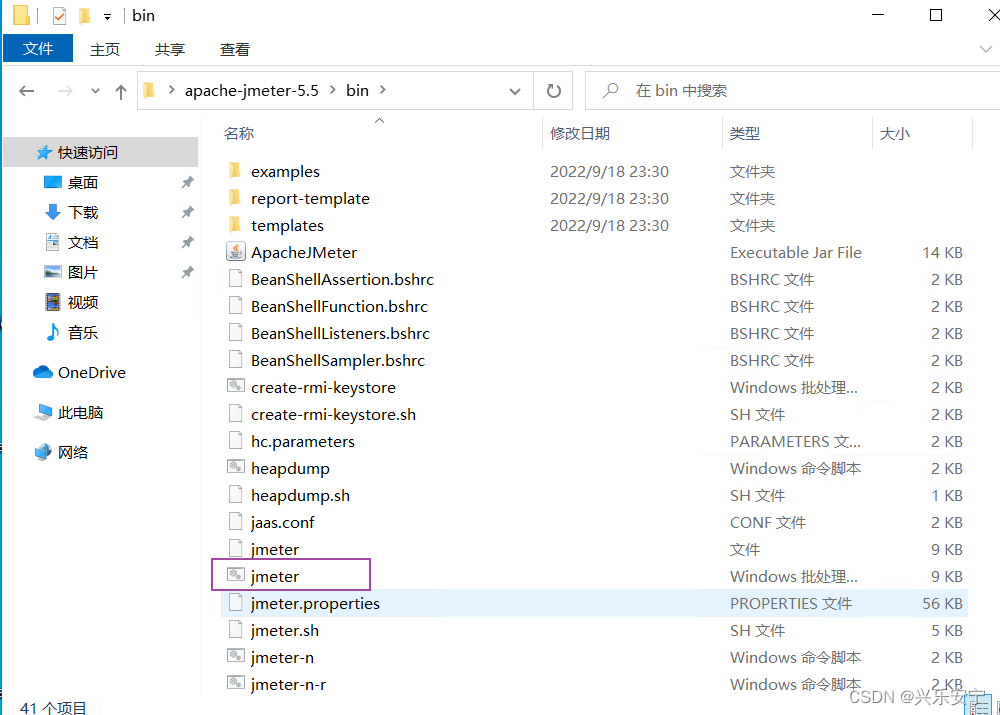Click the Documents (文档) icon in sidebar
This screenshot has width=1000, height=715.
click(x=52, y=242)
